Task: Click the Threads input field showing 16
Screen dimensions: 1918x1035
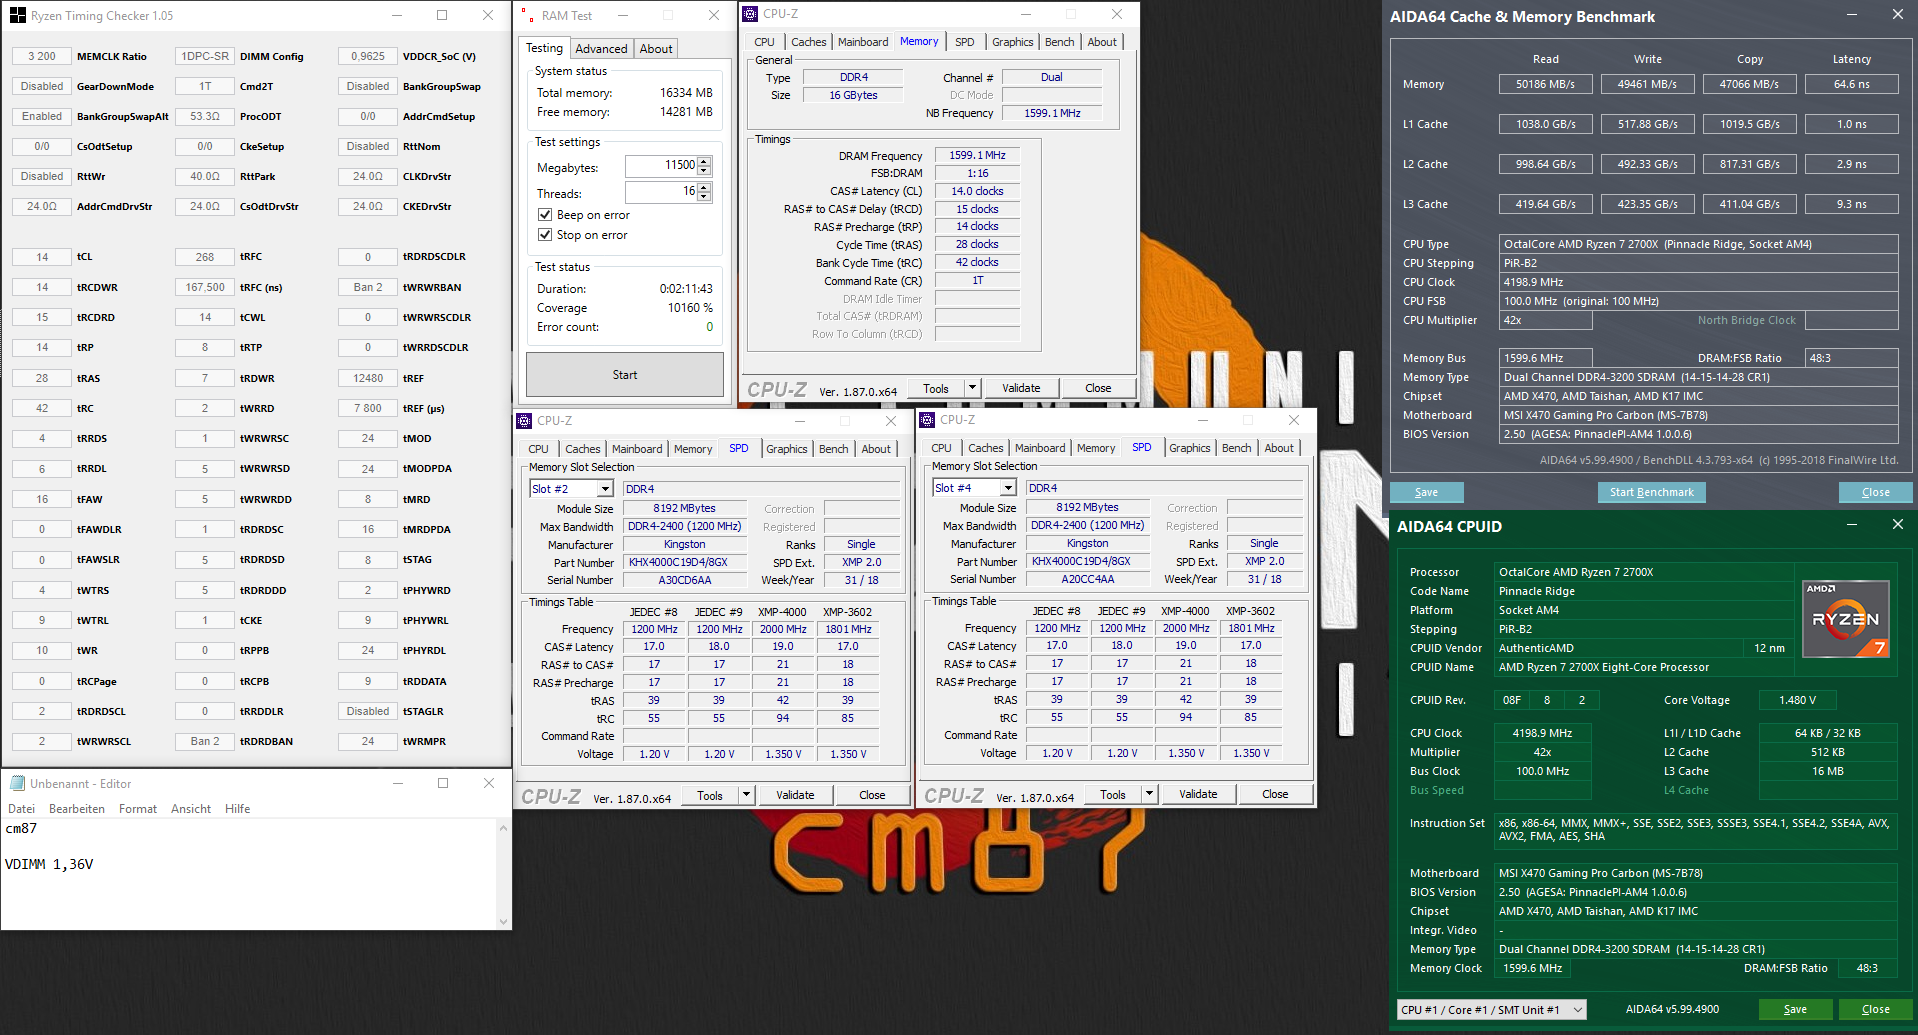Action: [661, 192]
